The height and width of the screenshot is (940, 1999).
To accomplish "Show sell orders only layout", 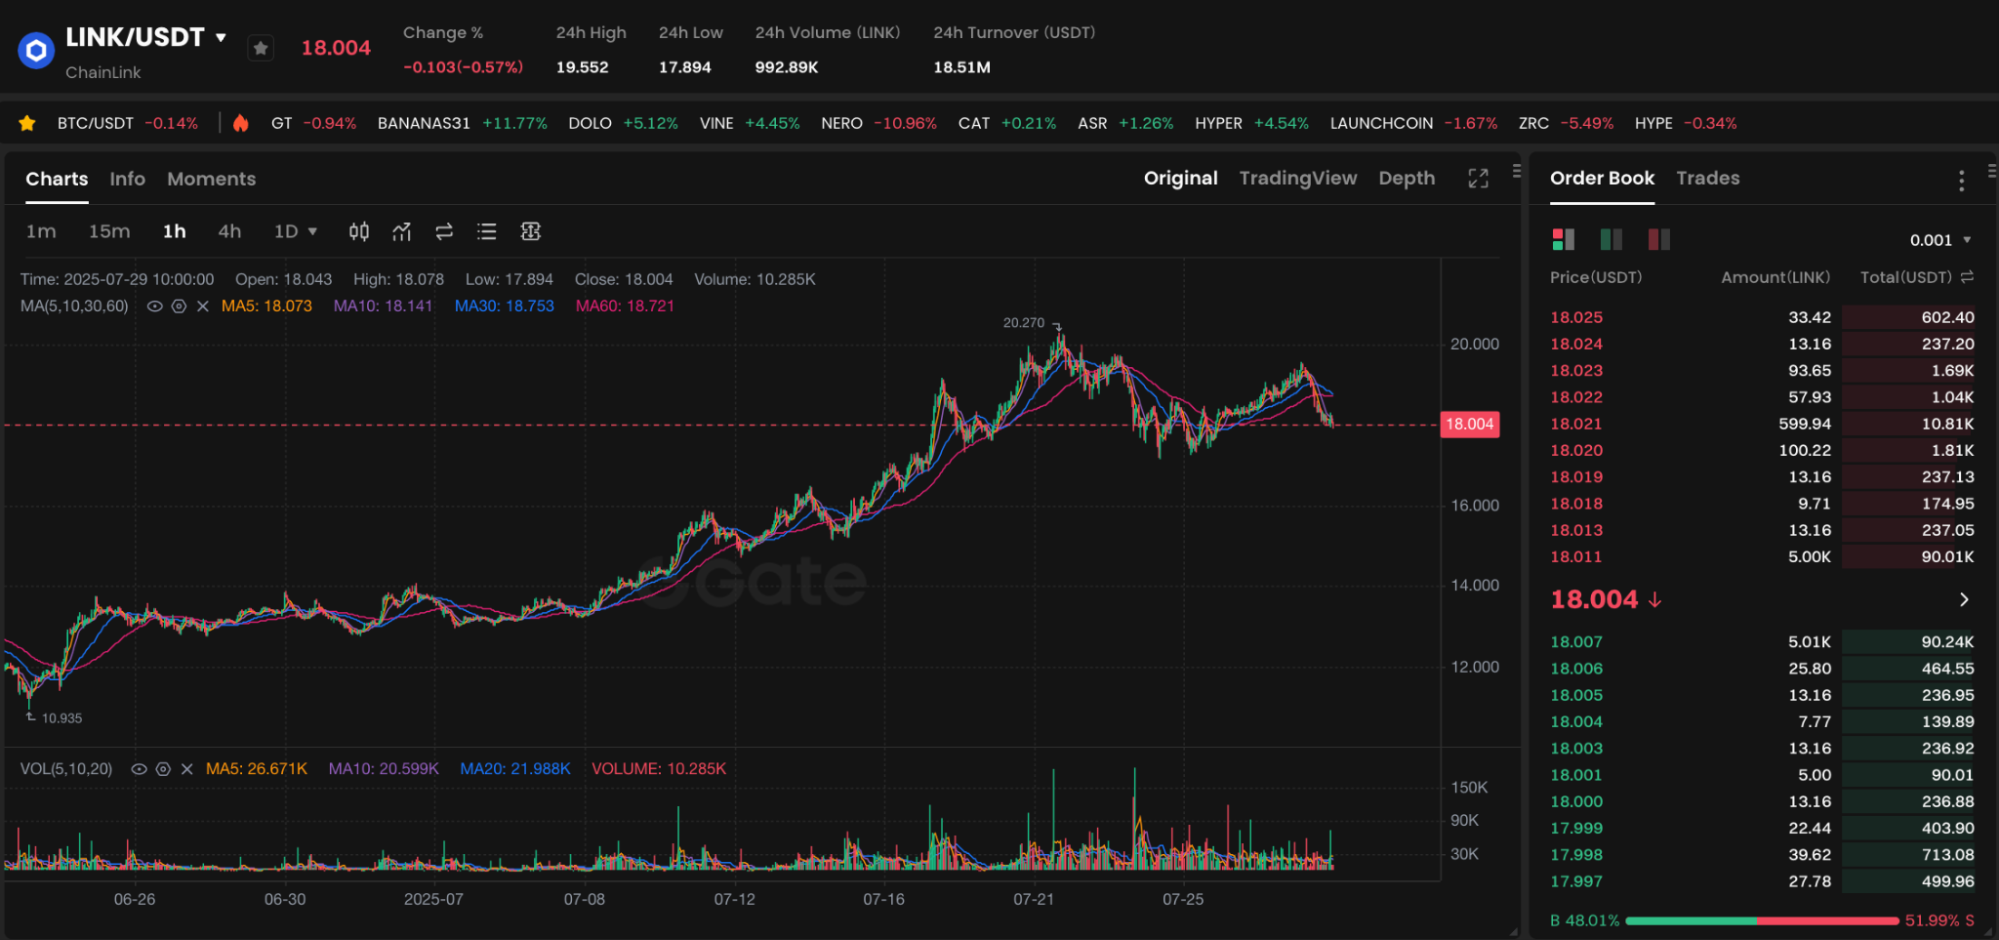I will (1659, 239).
